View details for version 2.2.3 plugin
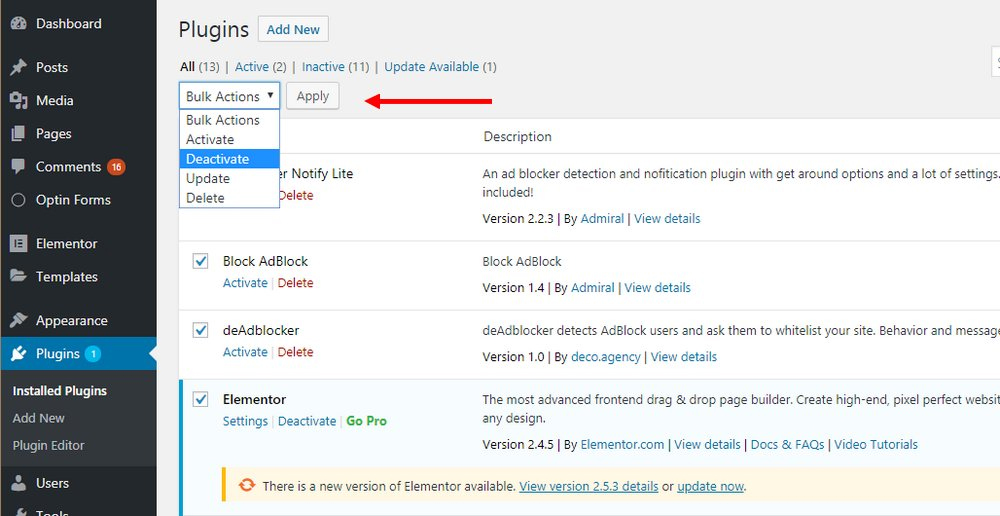The image size is (1000, 516). pos(667,218)
